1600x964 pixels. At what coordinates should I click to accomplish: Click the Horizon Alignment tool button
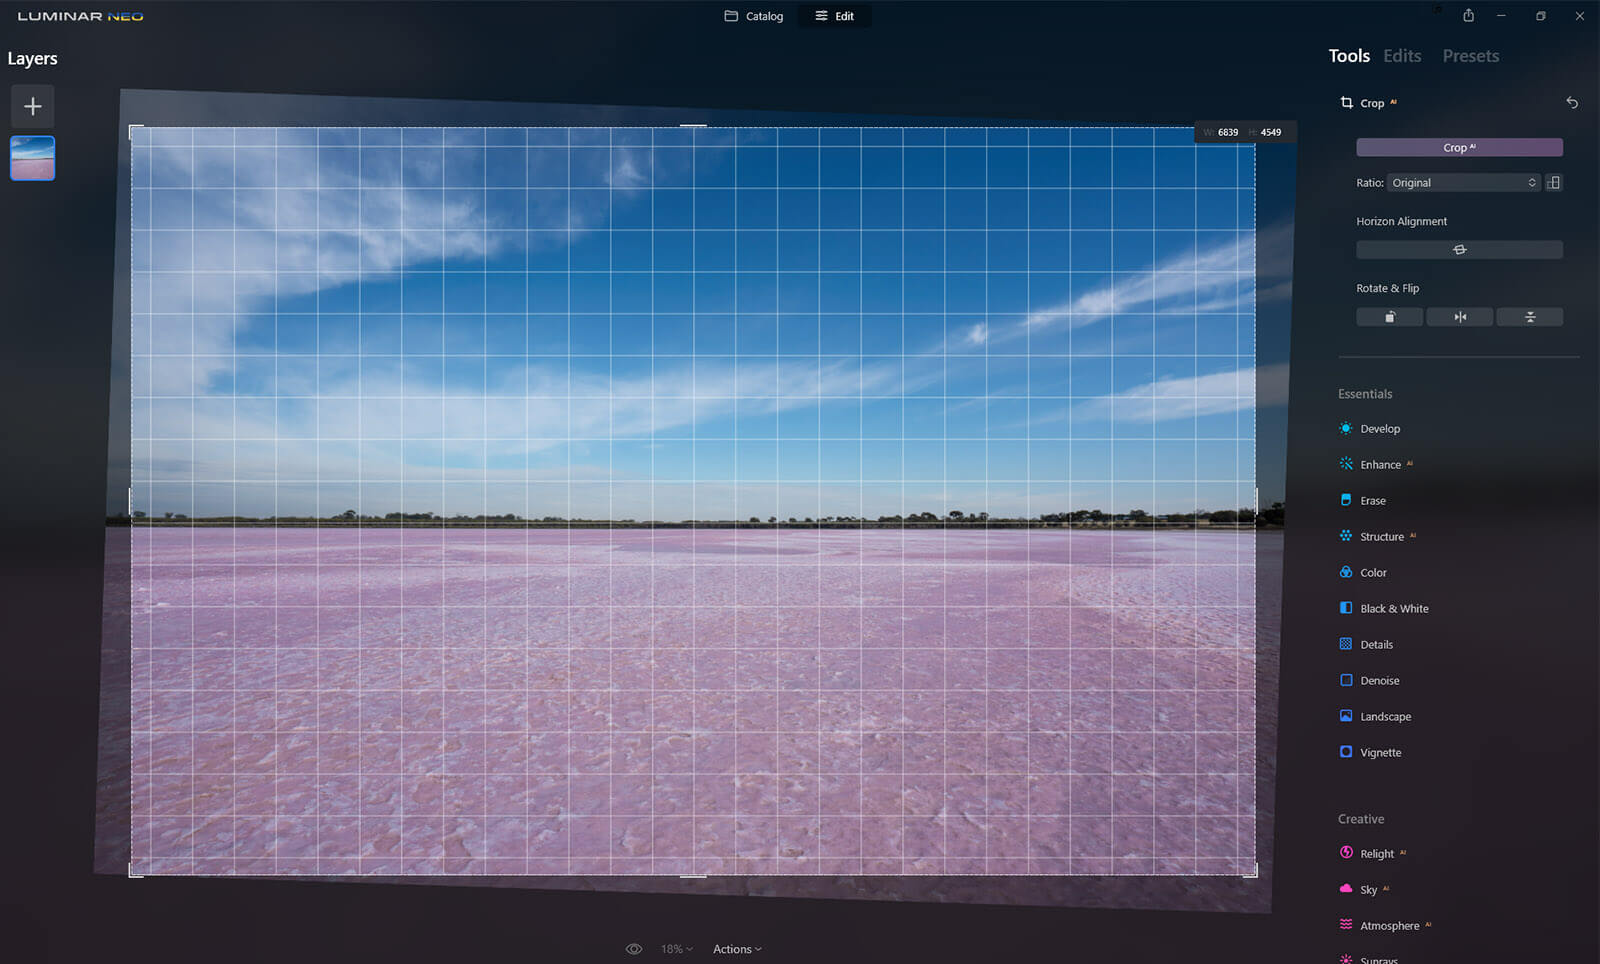pos(1459,250)
